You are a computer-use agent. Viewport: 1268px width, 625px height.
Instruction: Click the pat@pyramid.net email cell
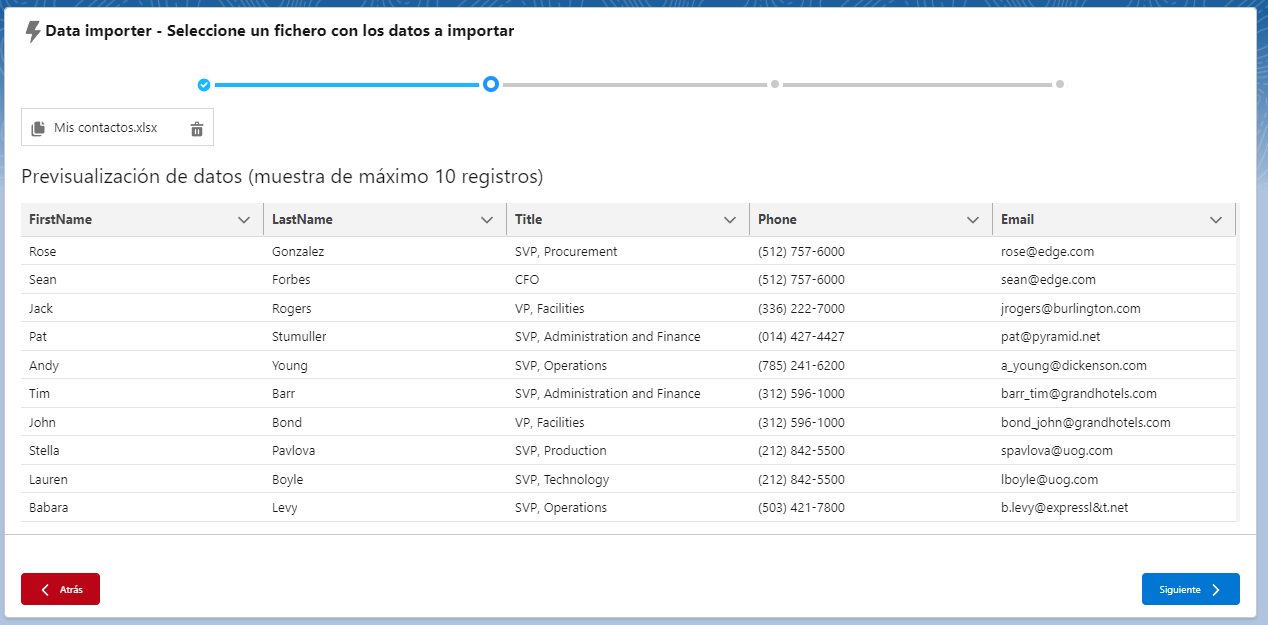pyautogui.click(x=1114, y=337)
